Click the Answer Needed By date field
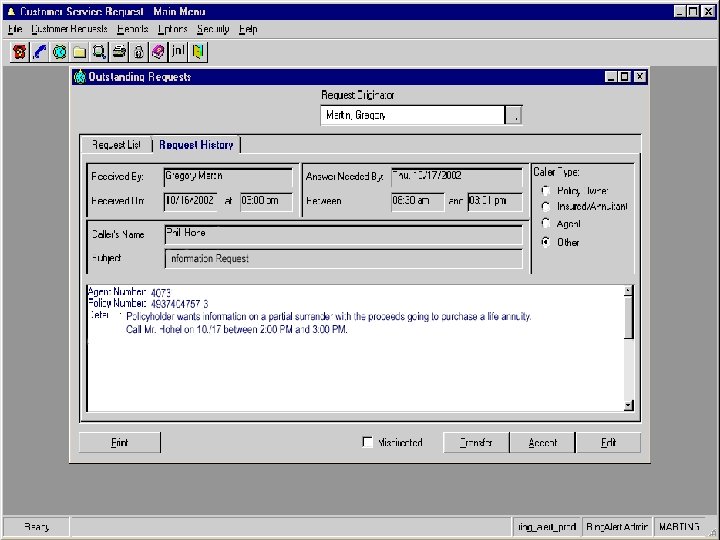This screenshot has height=540, width=720. pos(457,177)
